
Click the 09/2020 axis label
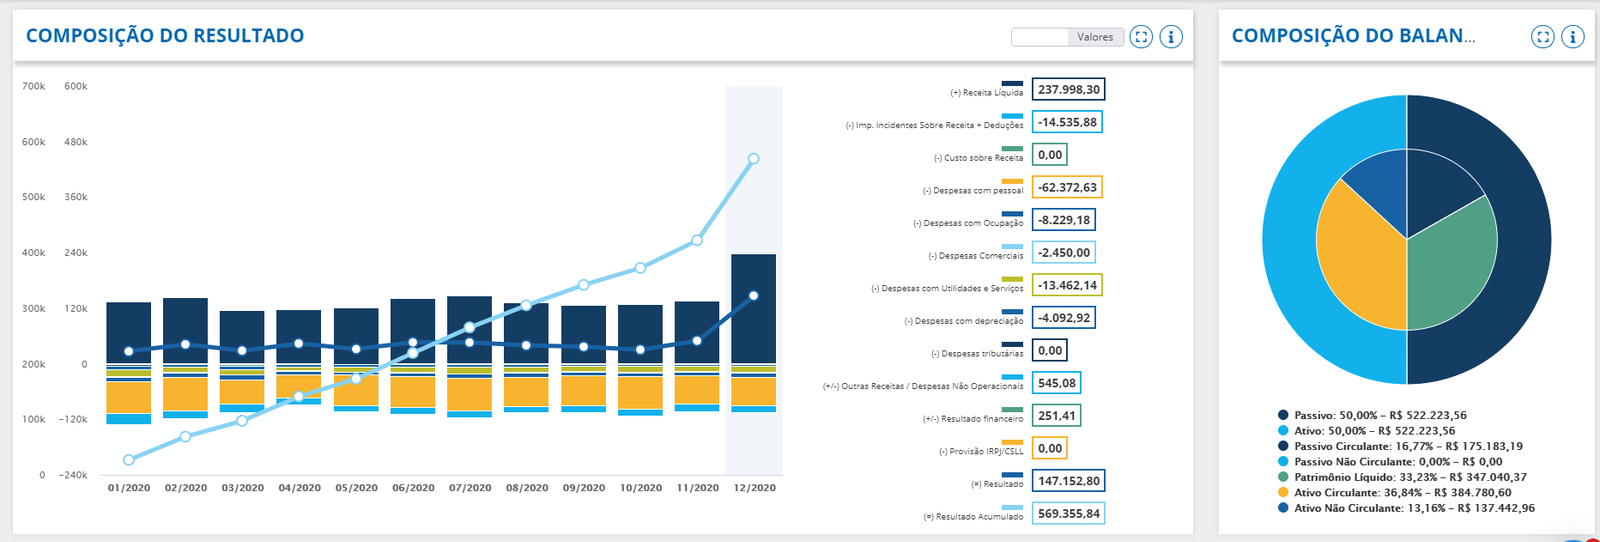click(x=584, y=488)
